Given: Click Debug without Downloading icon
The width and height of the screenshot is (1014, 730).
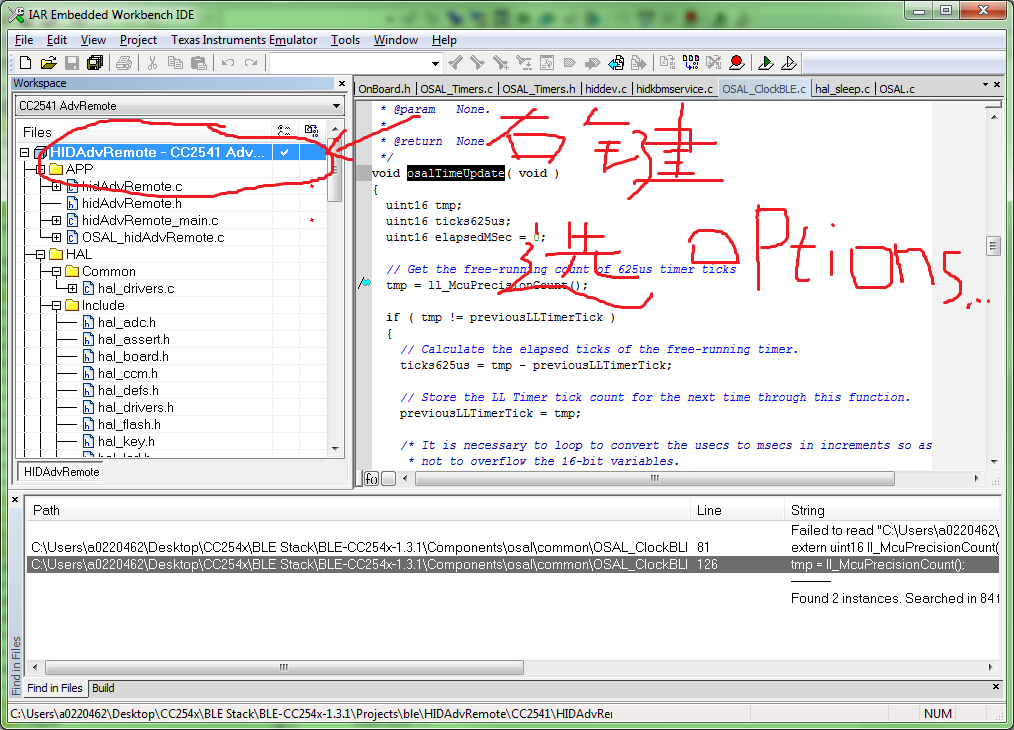Looking at the screenshot, I should point(789,63).
